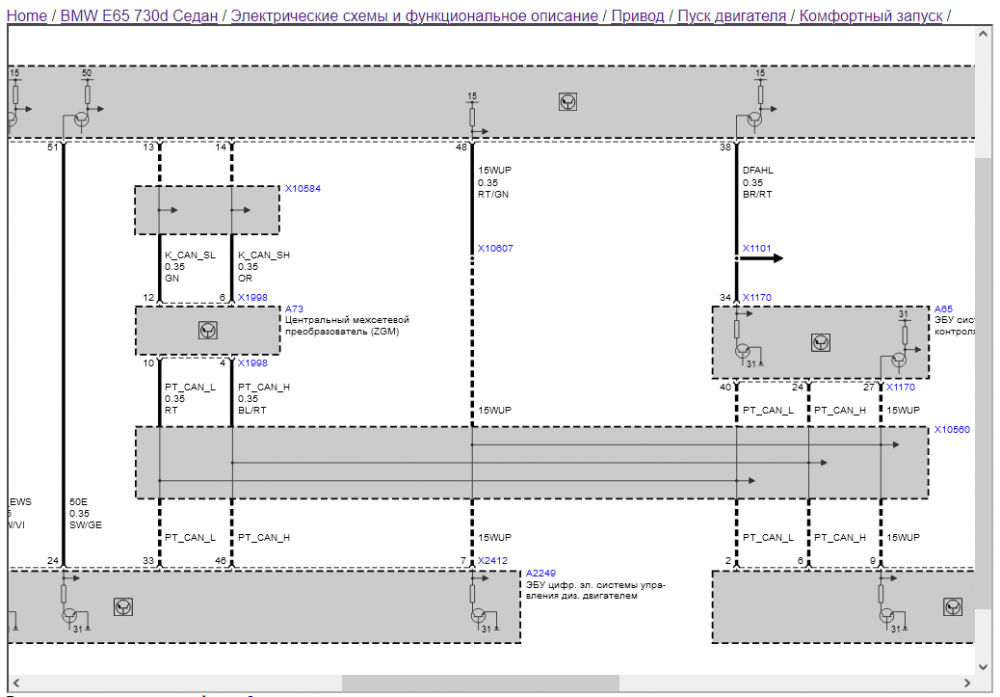
Task: Click the horizontal scrollbar thumb
Action: pos(480,683)
